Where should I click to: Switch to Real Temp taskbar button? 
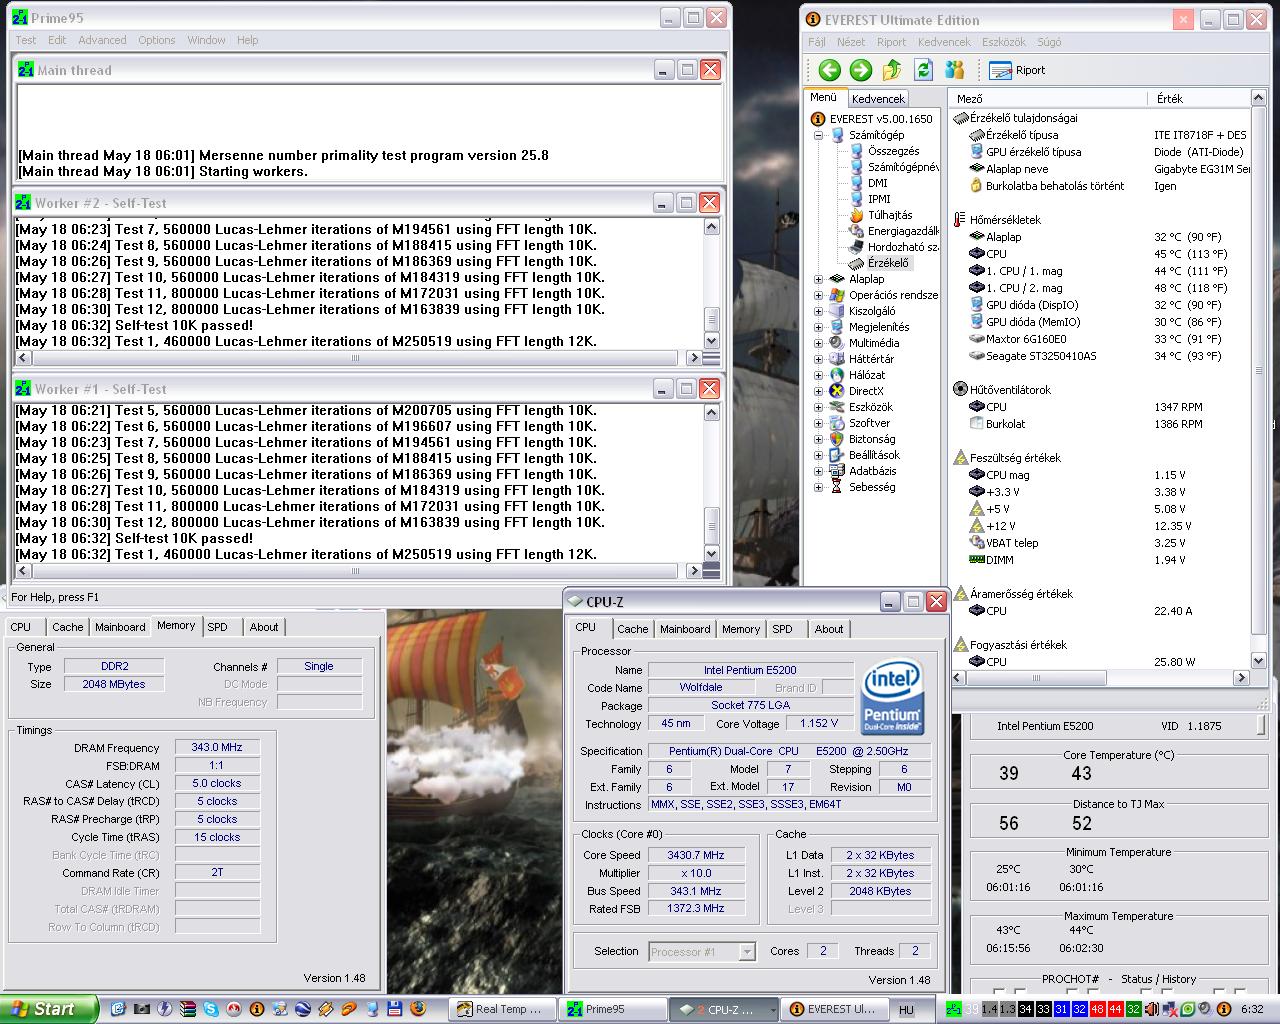pos(503,1009)
